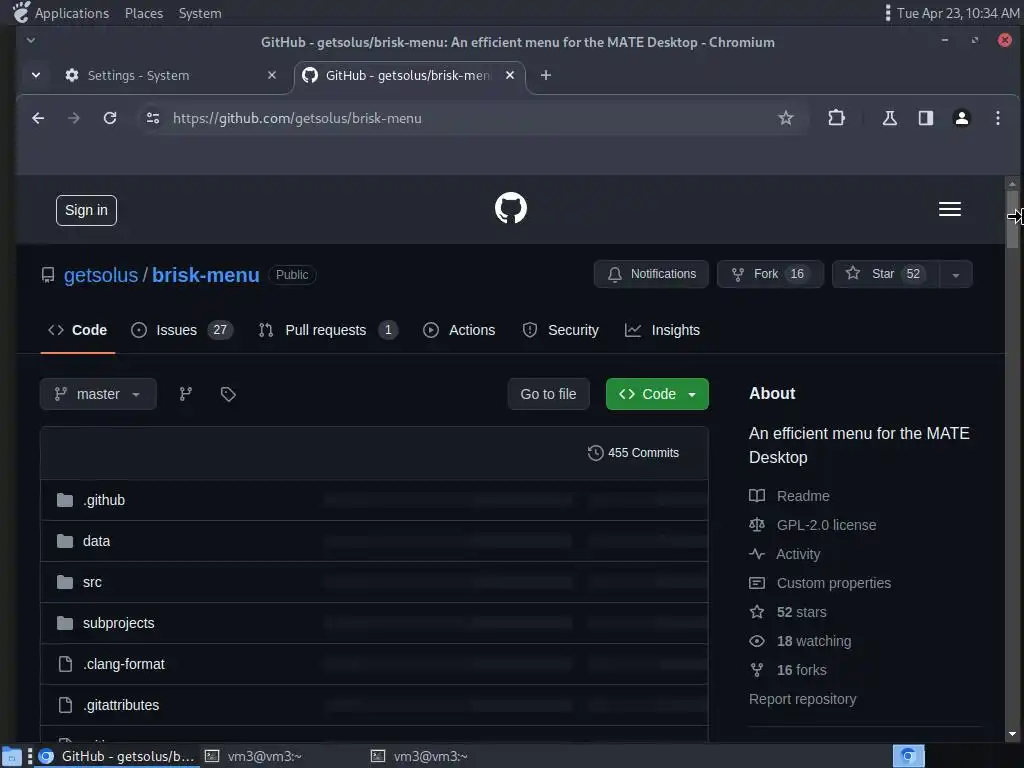Click the Sign in button

coord(86,210)
